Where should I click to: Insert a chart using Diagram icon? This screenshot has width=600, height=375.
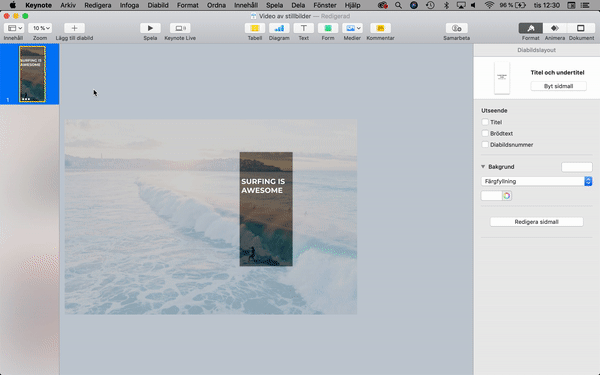(279, 28)
